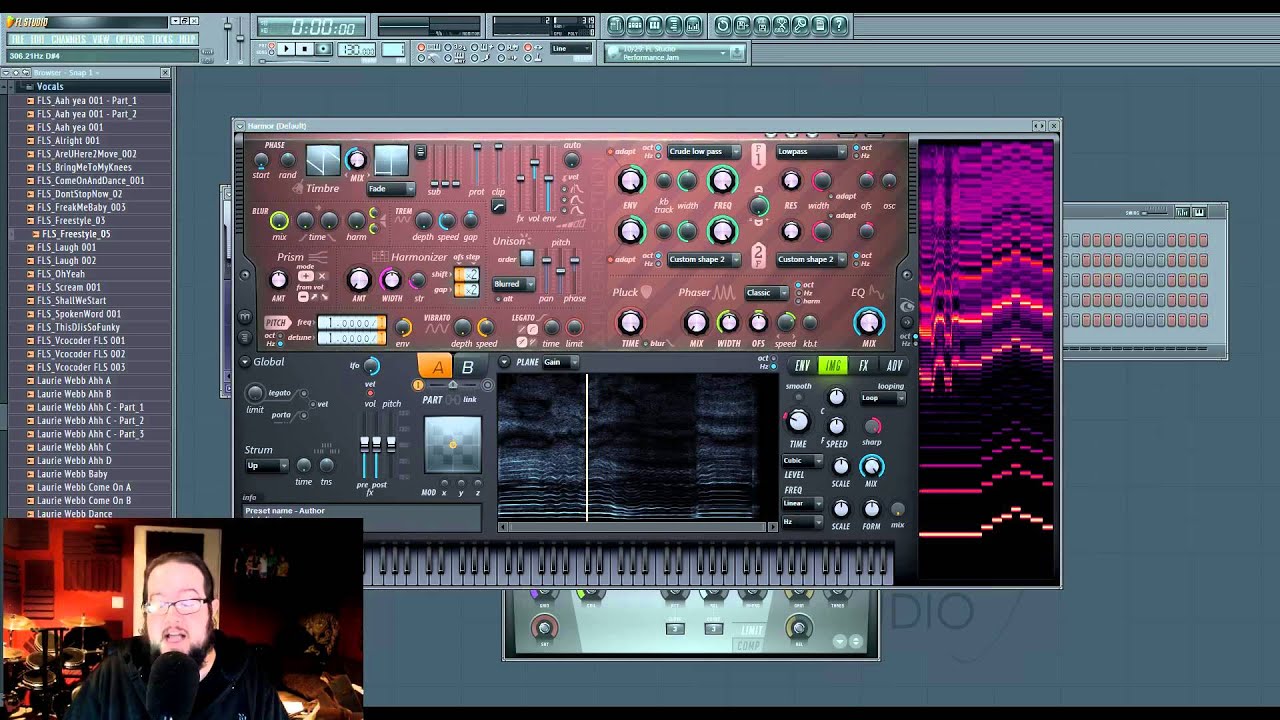The image size is (1280, 720).
Task: Select the IMG tab in Harmor
Action: pos(833,366)
